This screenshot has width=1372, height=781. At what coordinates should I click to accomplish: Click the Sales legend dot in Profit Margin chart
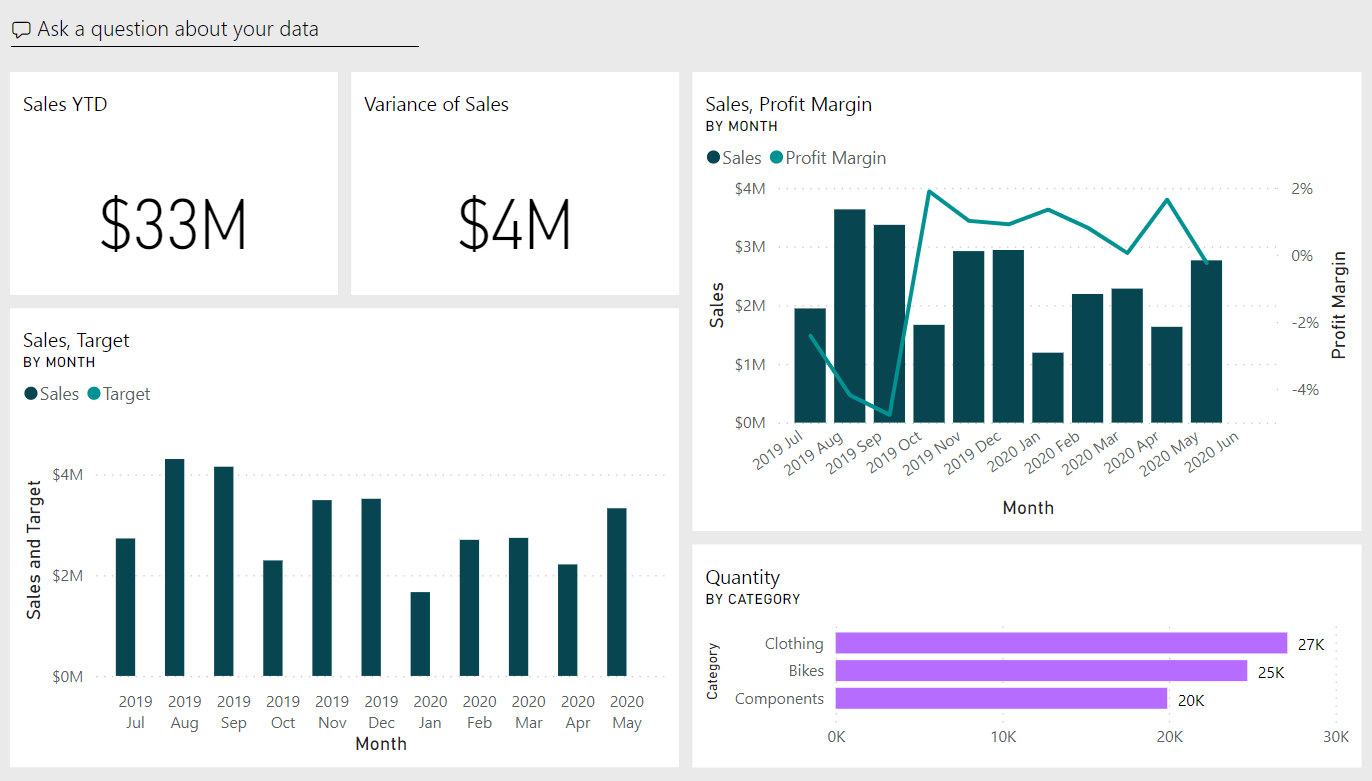[x=713, y=158]
